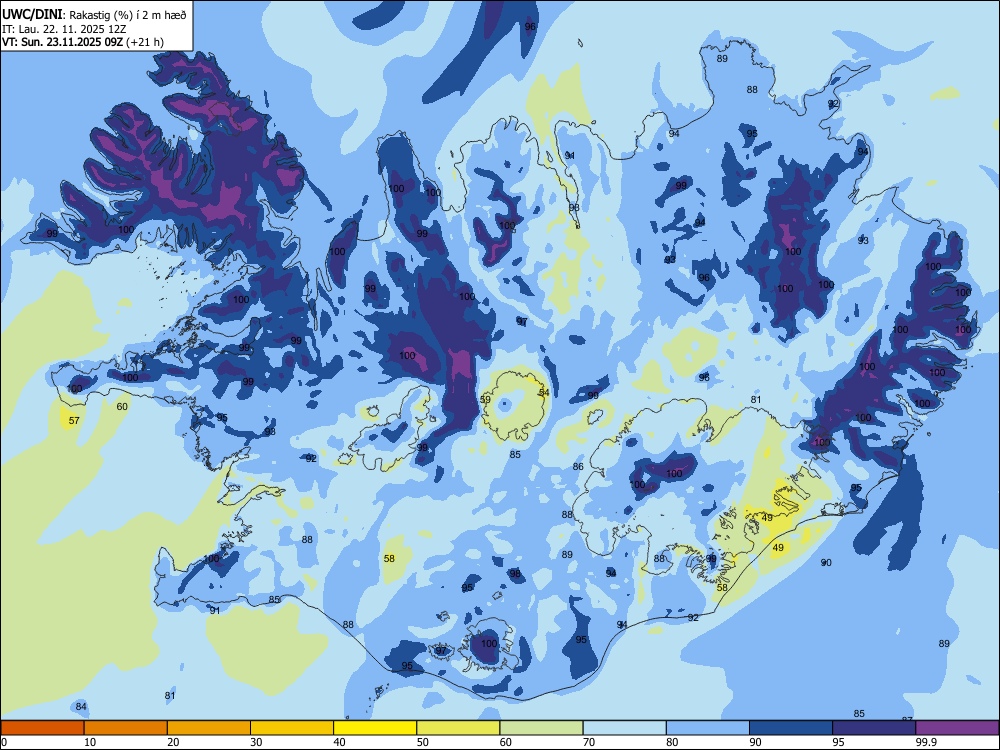Click the legend tick label '99.9'
The image size is (1000, 750).
(925, 742)
